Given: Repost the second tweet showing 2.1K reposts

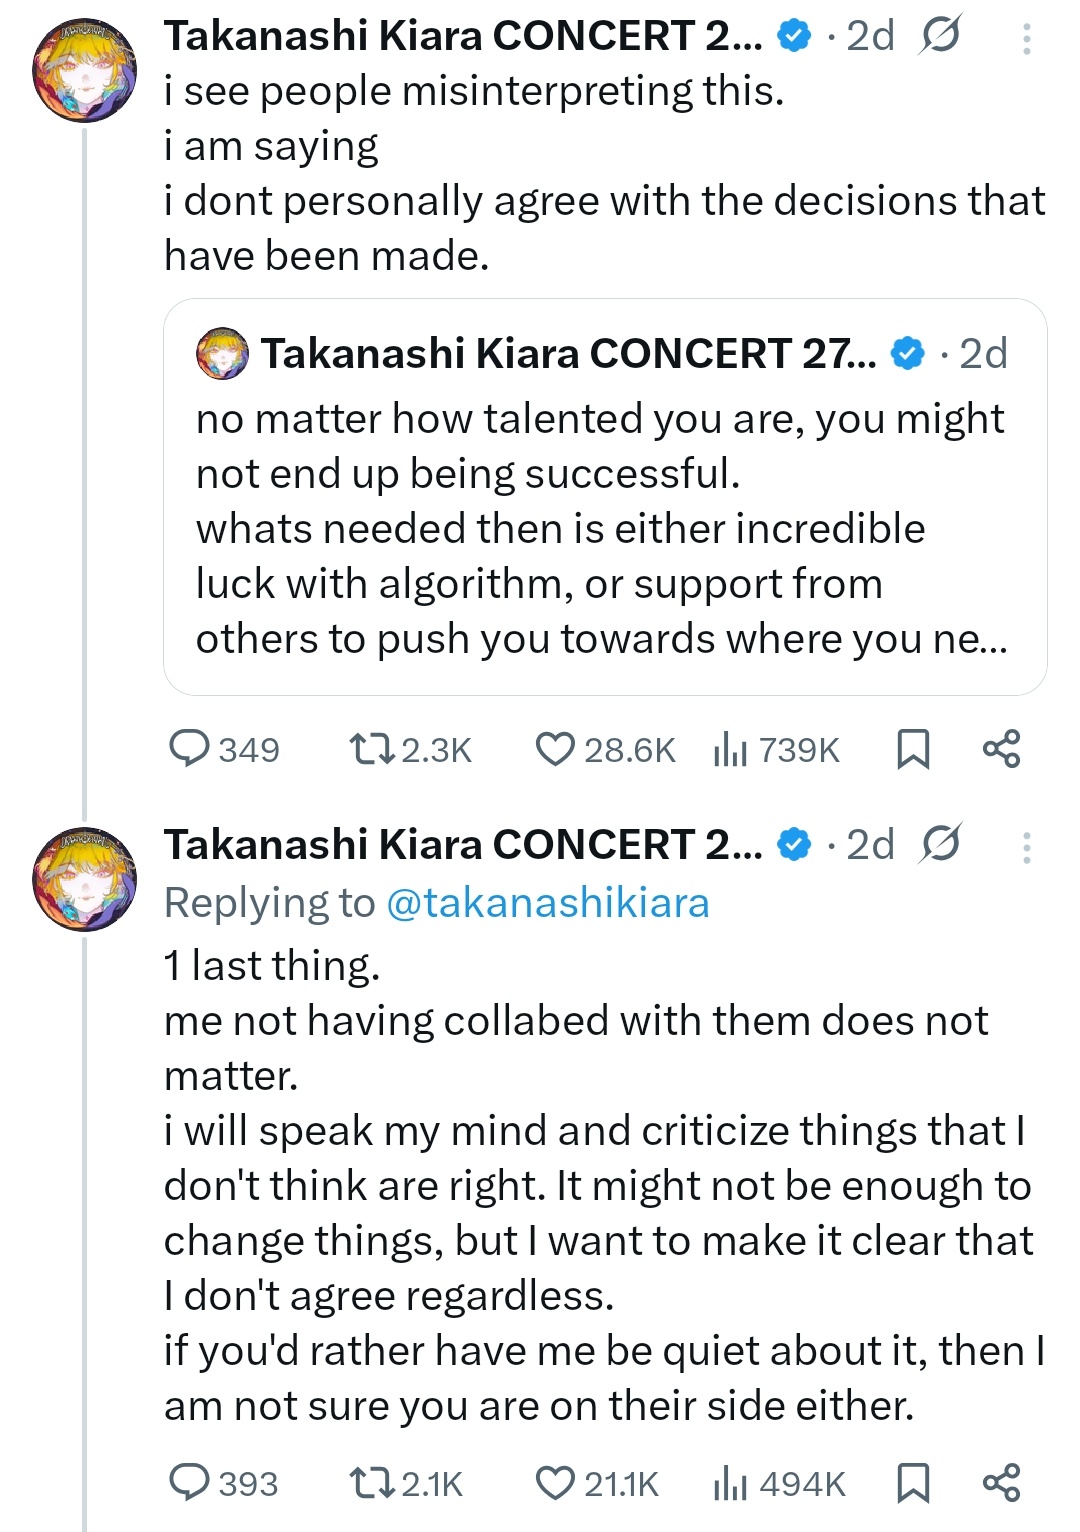Looking at the screenshot, I should (371, 1483).
